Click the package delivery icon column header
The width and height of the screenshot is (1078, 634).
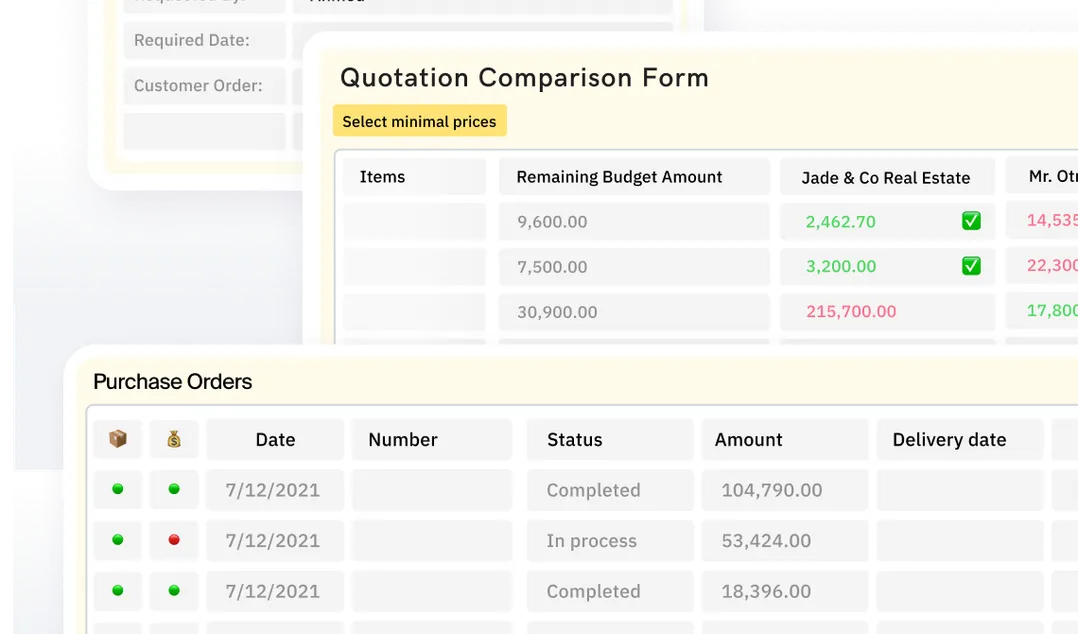pos(117,439)
